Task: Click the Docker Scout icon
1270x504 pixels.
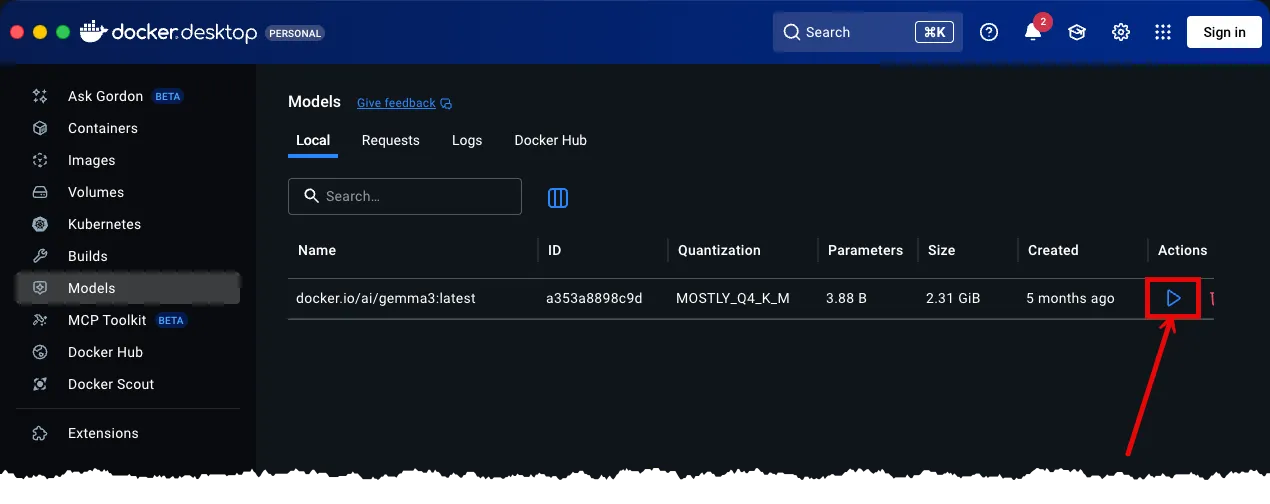Action: pos(40,384)
